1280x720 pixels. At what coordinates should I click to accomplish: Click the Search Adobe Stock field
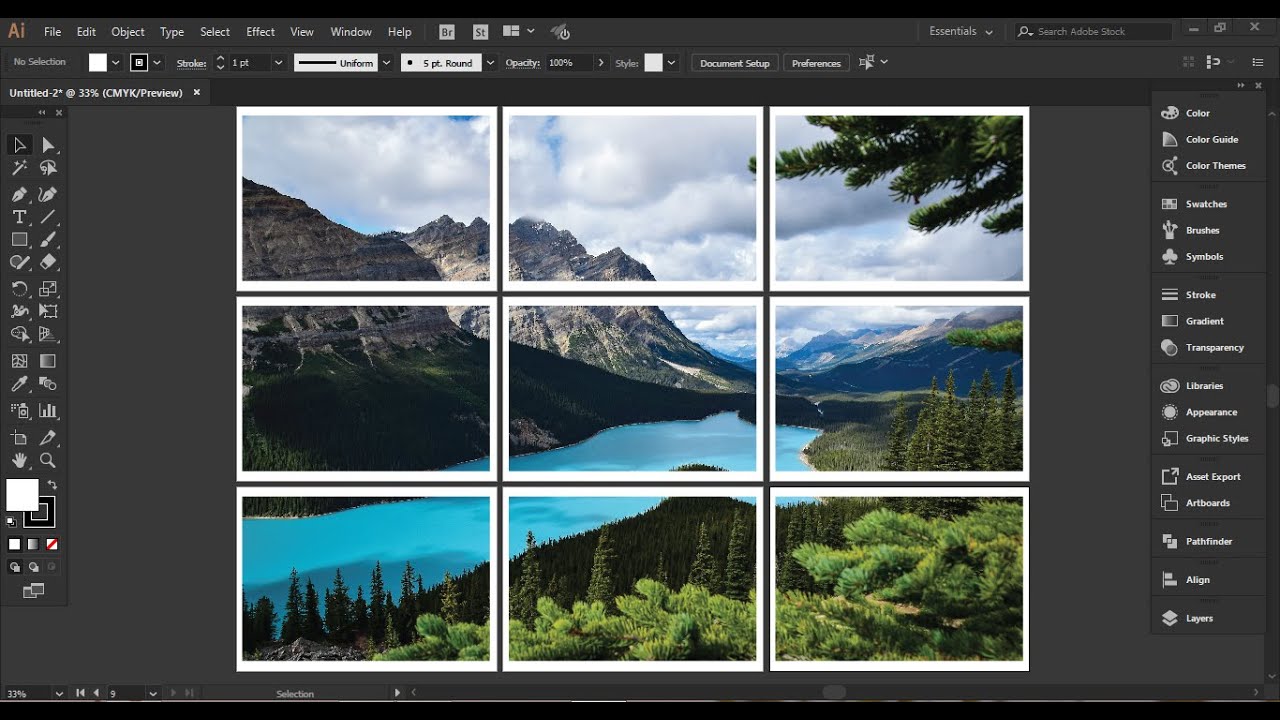point(1093,32)
